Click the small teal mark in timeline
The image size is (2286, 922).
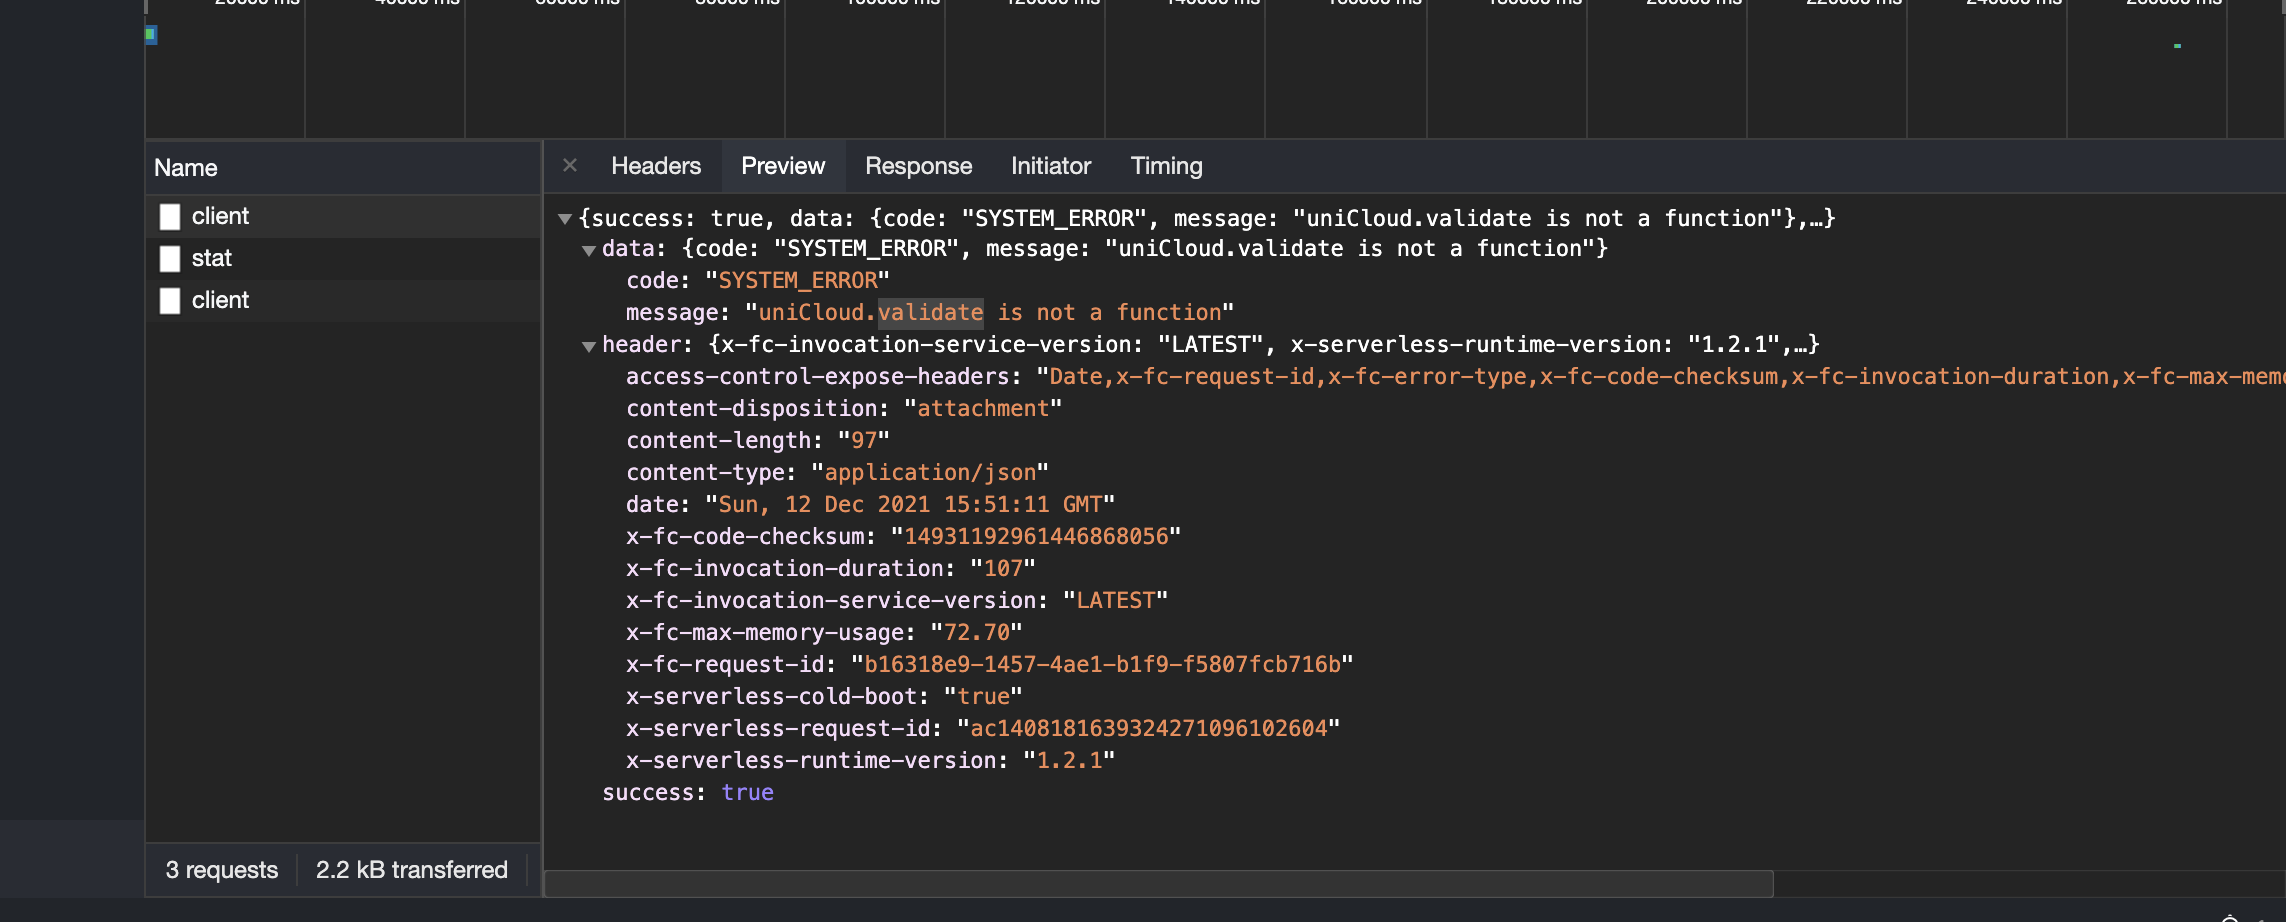pyautogui.click(x=2177, y=46)
